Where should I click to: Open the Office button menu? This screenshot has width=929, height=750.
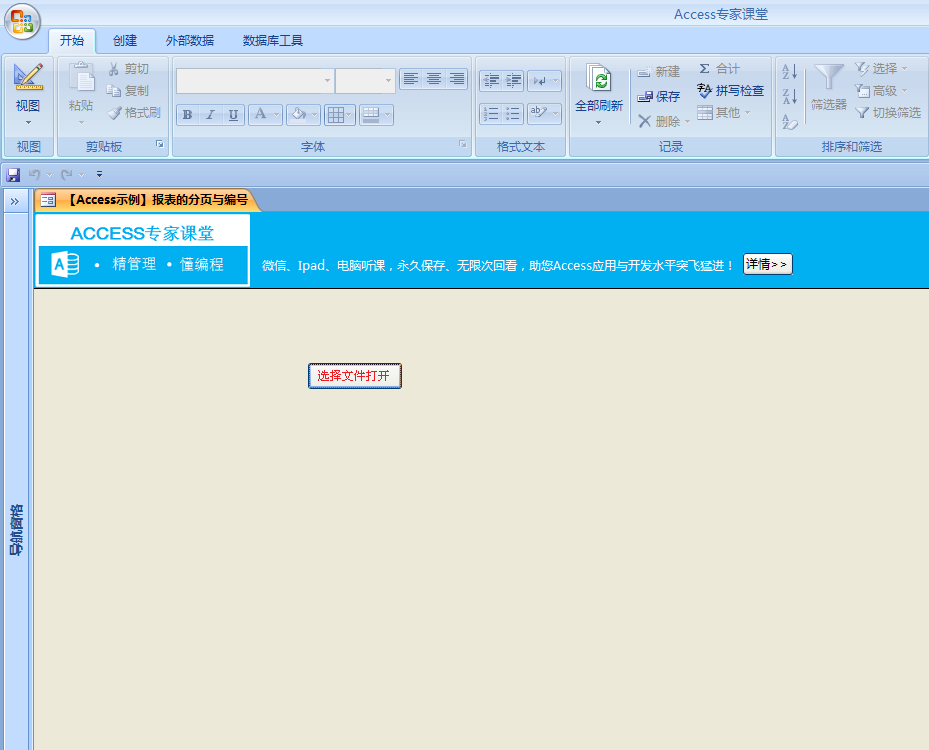(x=22, y=21)
